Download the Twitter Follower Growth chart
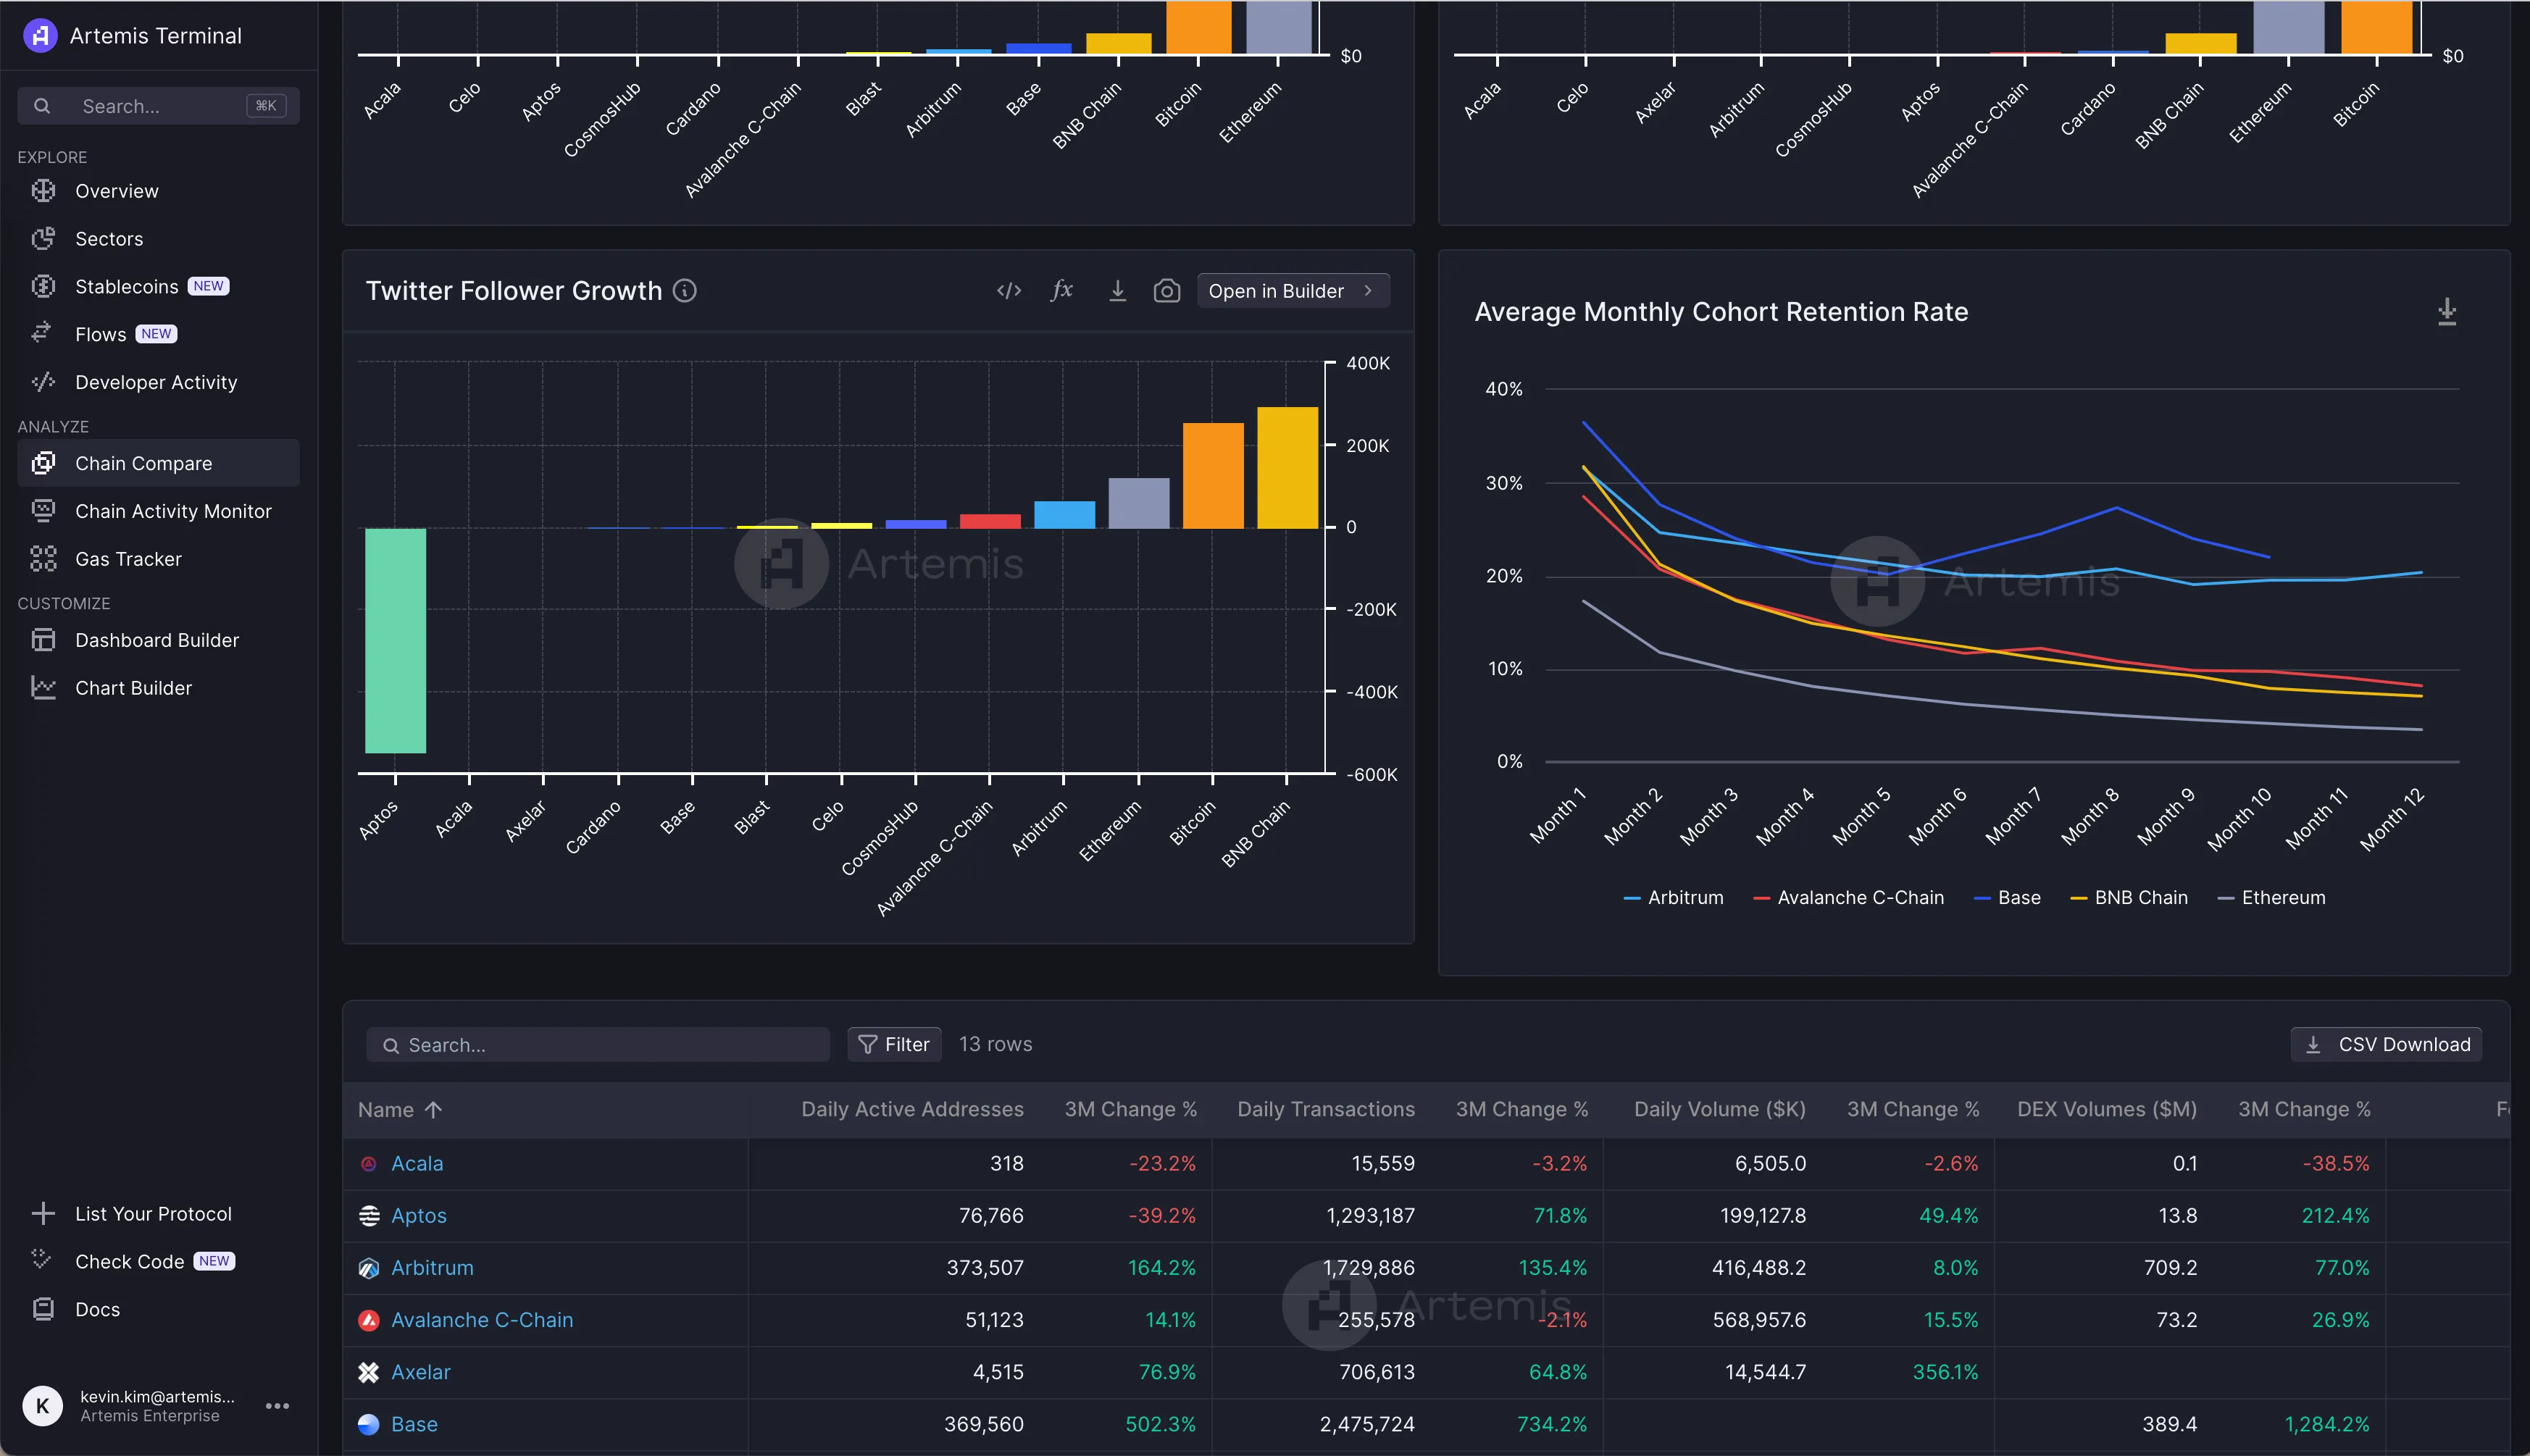 click(x=1118, y=291)
